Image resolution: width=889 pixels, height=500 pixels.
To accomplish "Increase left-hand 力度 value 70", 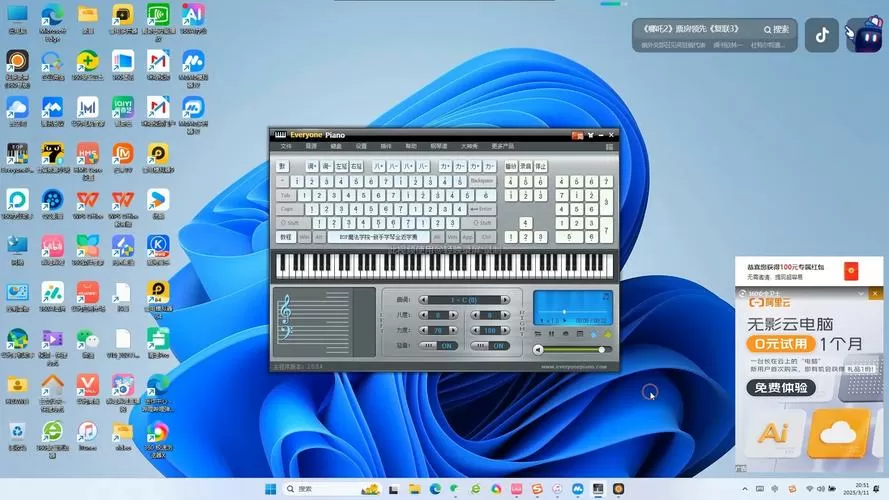I will pyautogui.click(x=453, y=330).
